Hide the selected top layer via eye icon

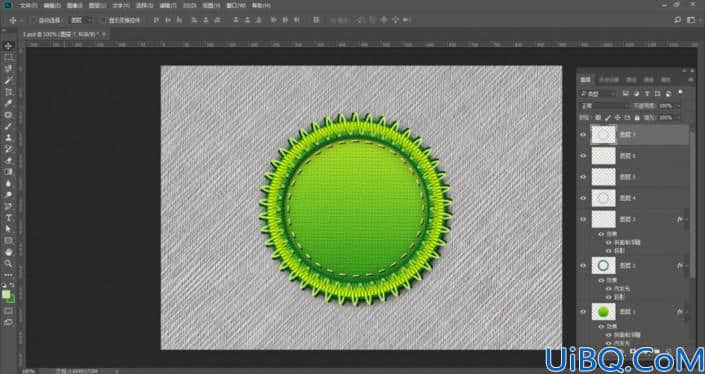click(x=583, y=134)
